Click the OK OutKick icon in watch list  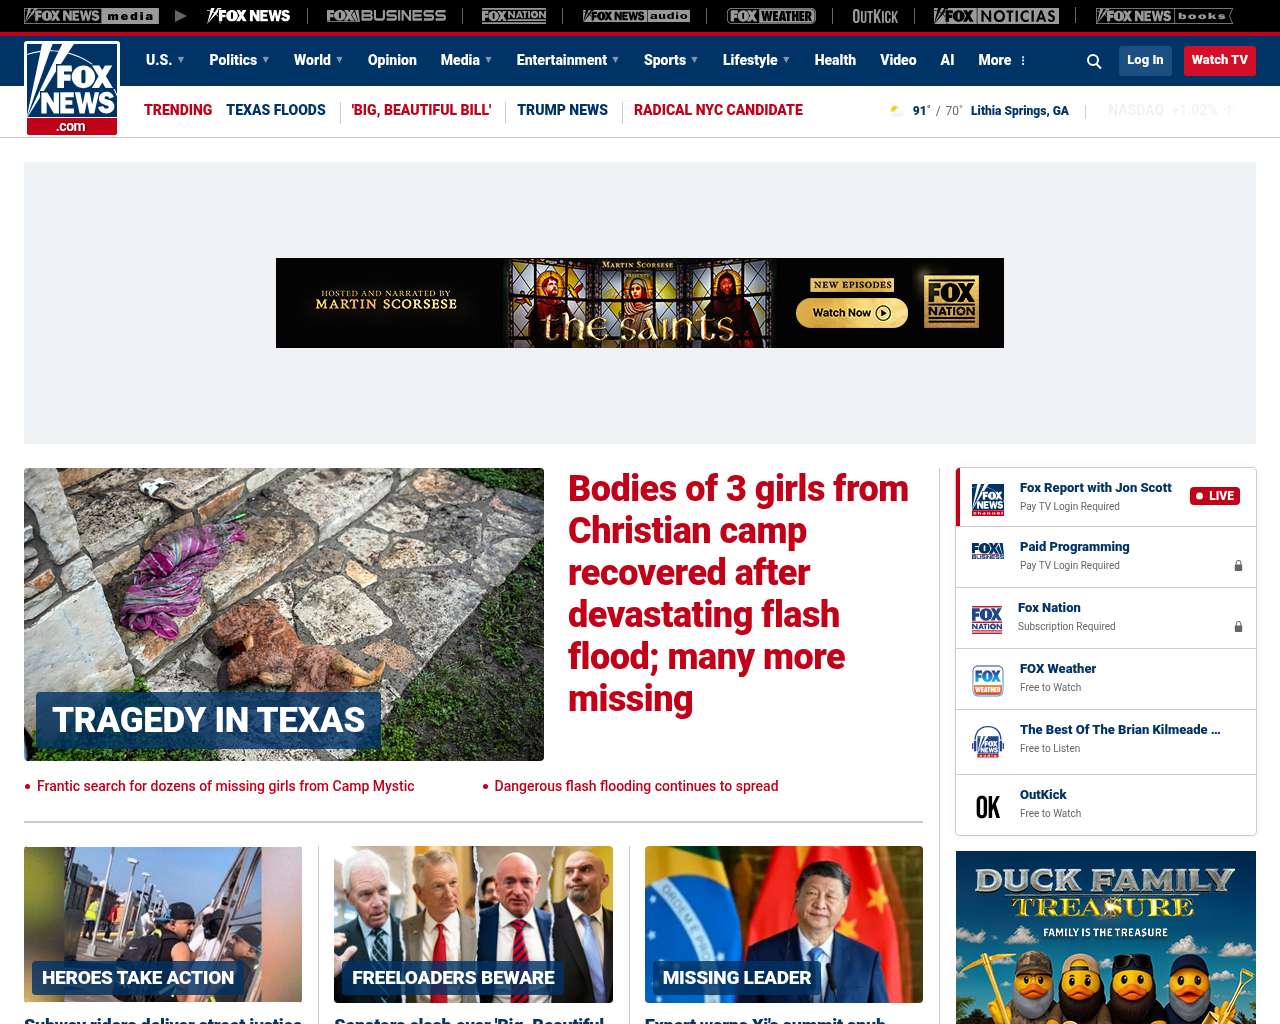(x=988, y=807)
